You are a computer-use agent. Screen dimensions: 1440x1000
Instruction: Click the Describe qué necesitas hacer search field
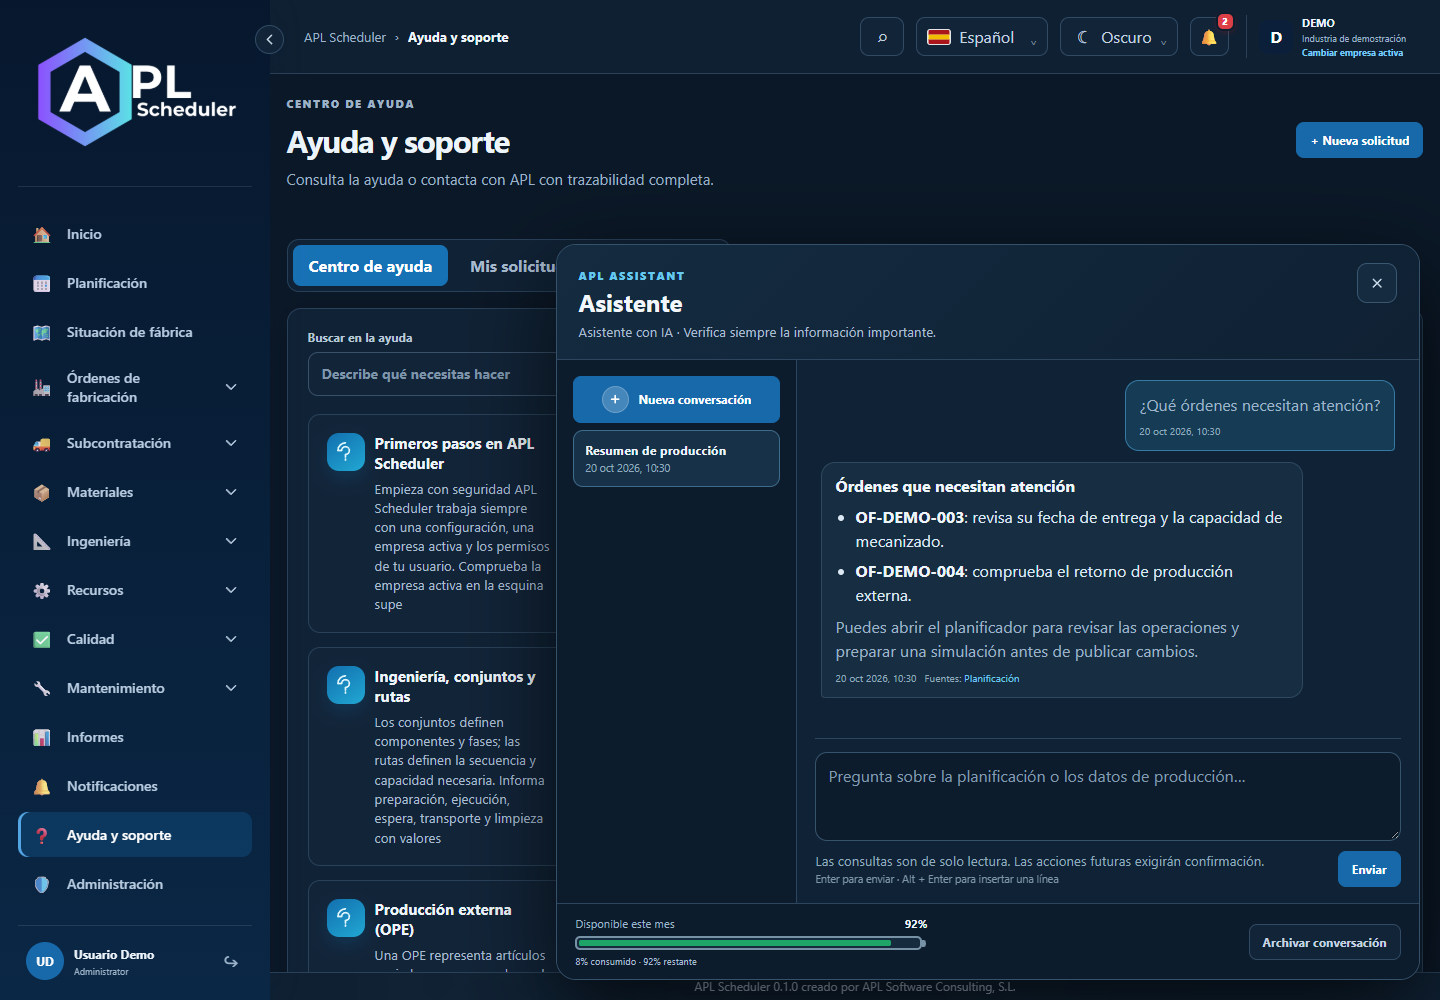point(433,374)
